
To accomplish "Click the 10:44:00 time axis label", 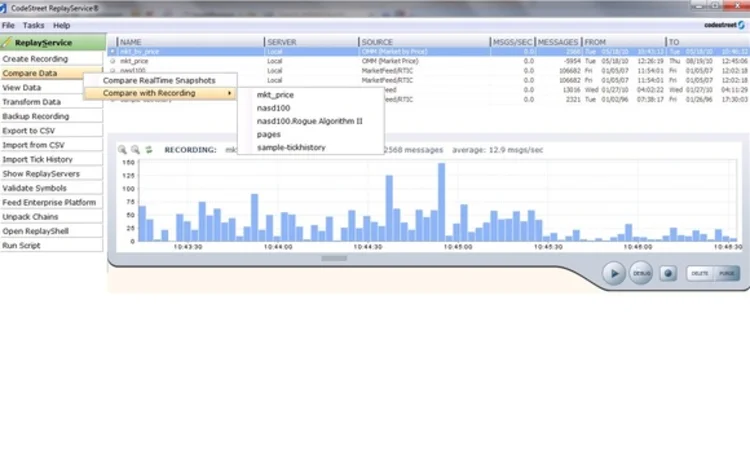I will (x=278, y=247).
